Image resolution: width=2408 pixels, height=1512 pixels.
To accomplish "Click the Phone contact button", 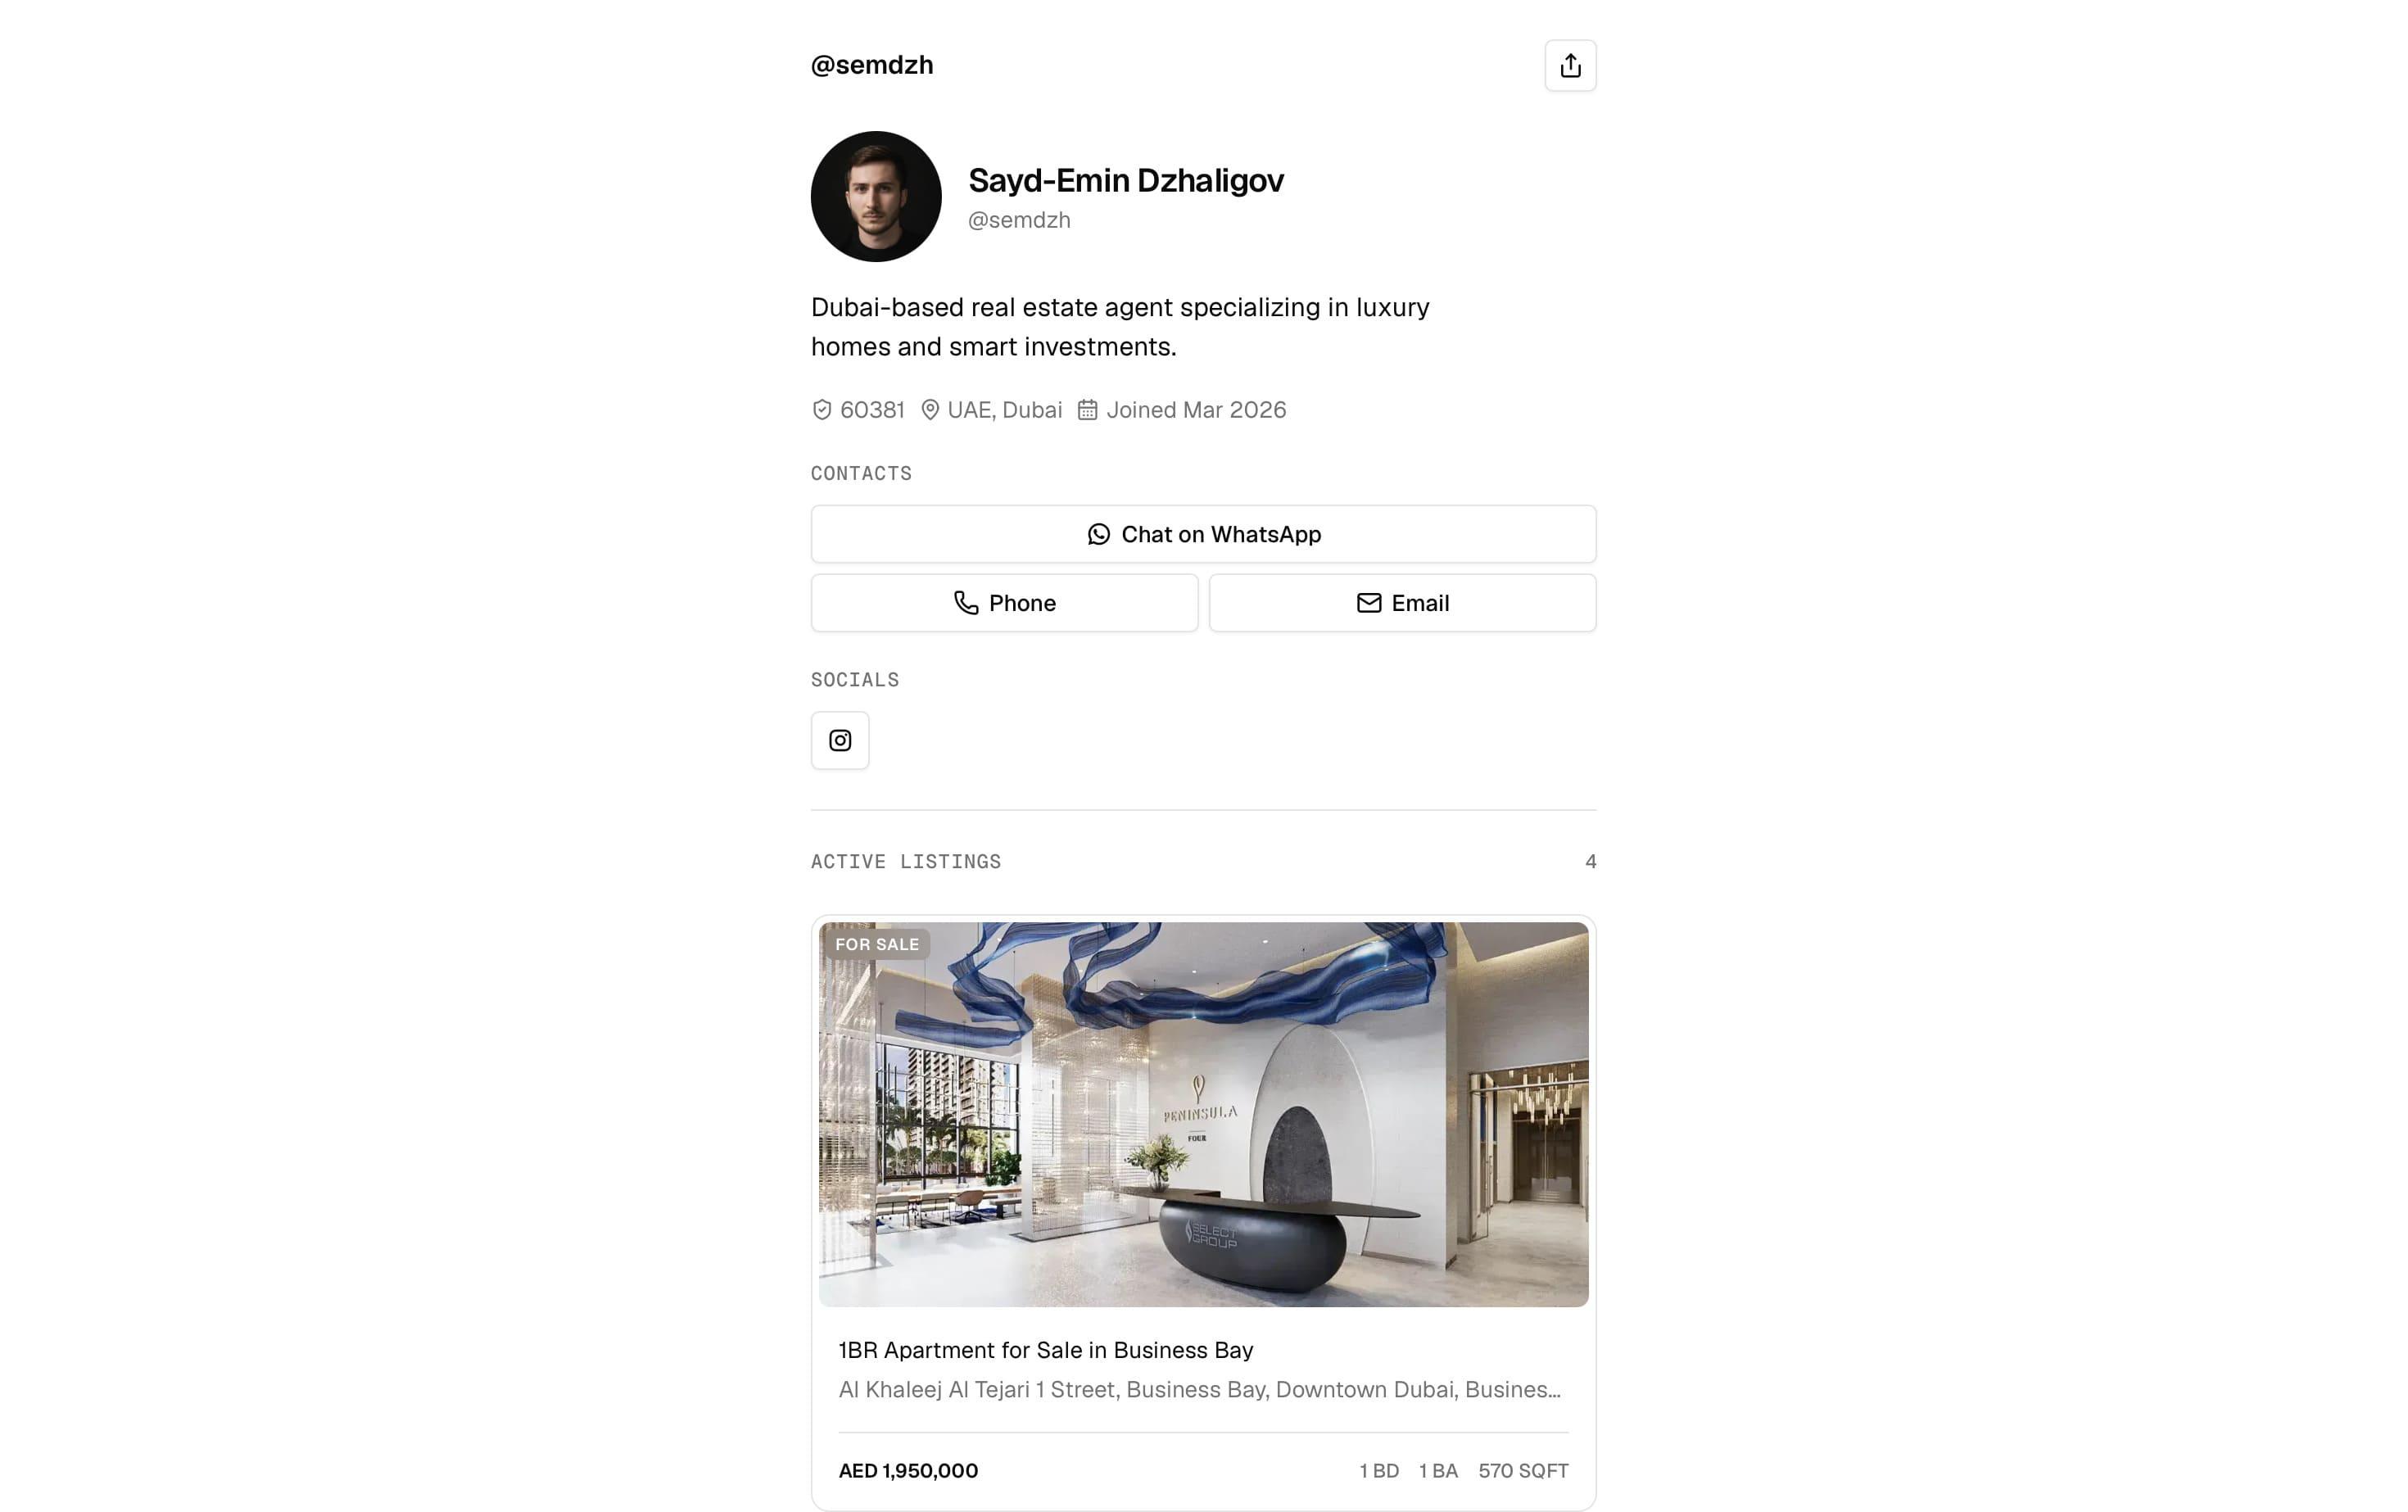I will (1004, 603).
